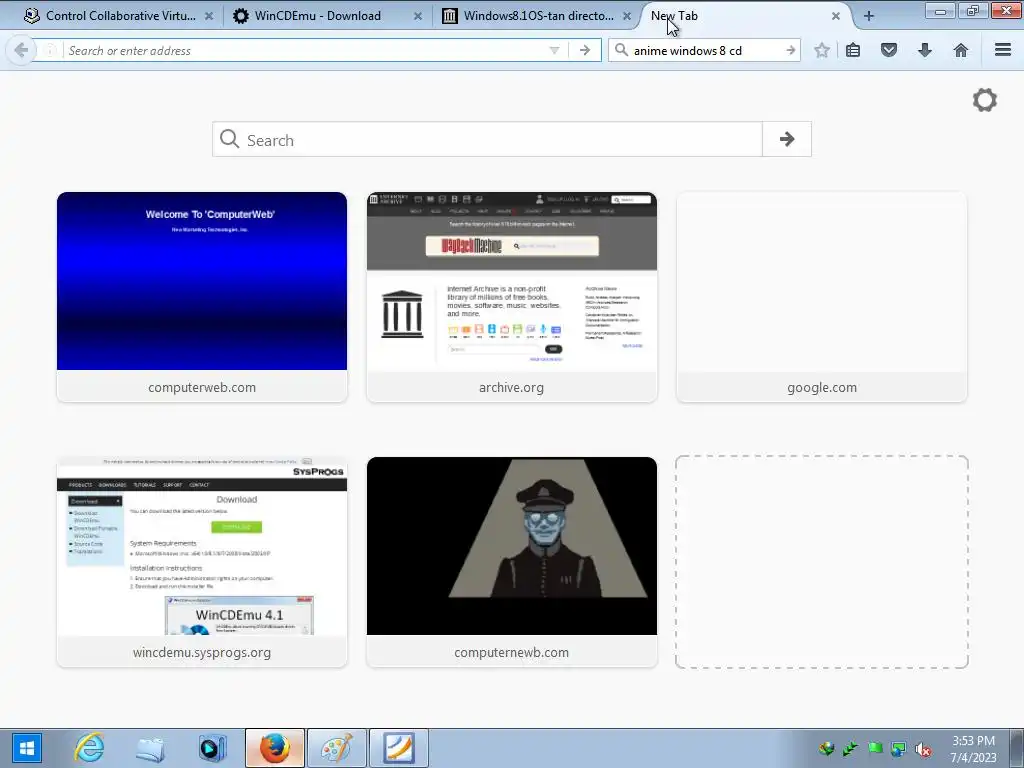Click the back navigation arrow

click(x=21, y=50)
